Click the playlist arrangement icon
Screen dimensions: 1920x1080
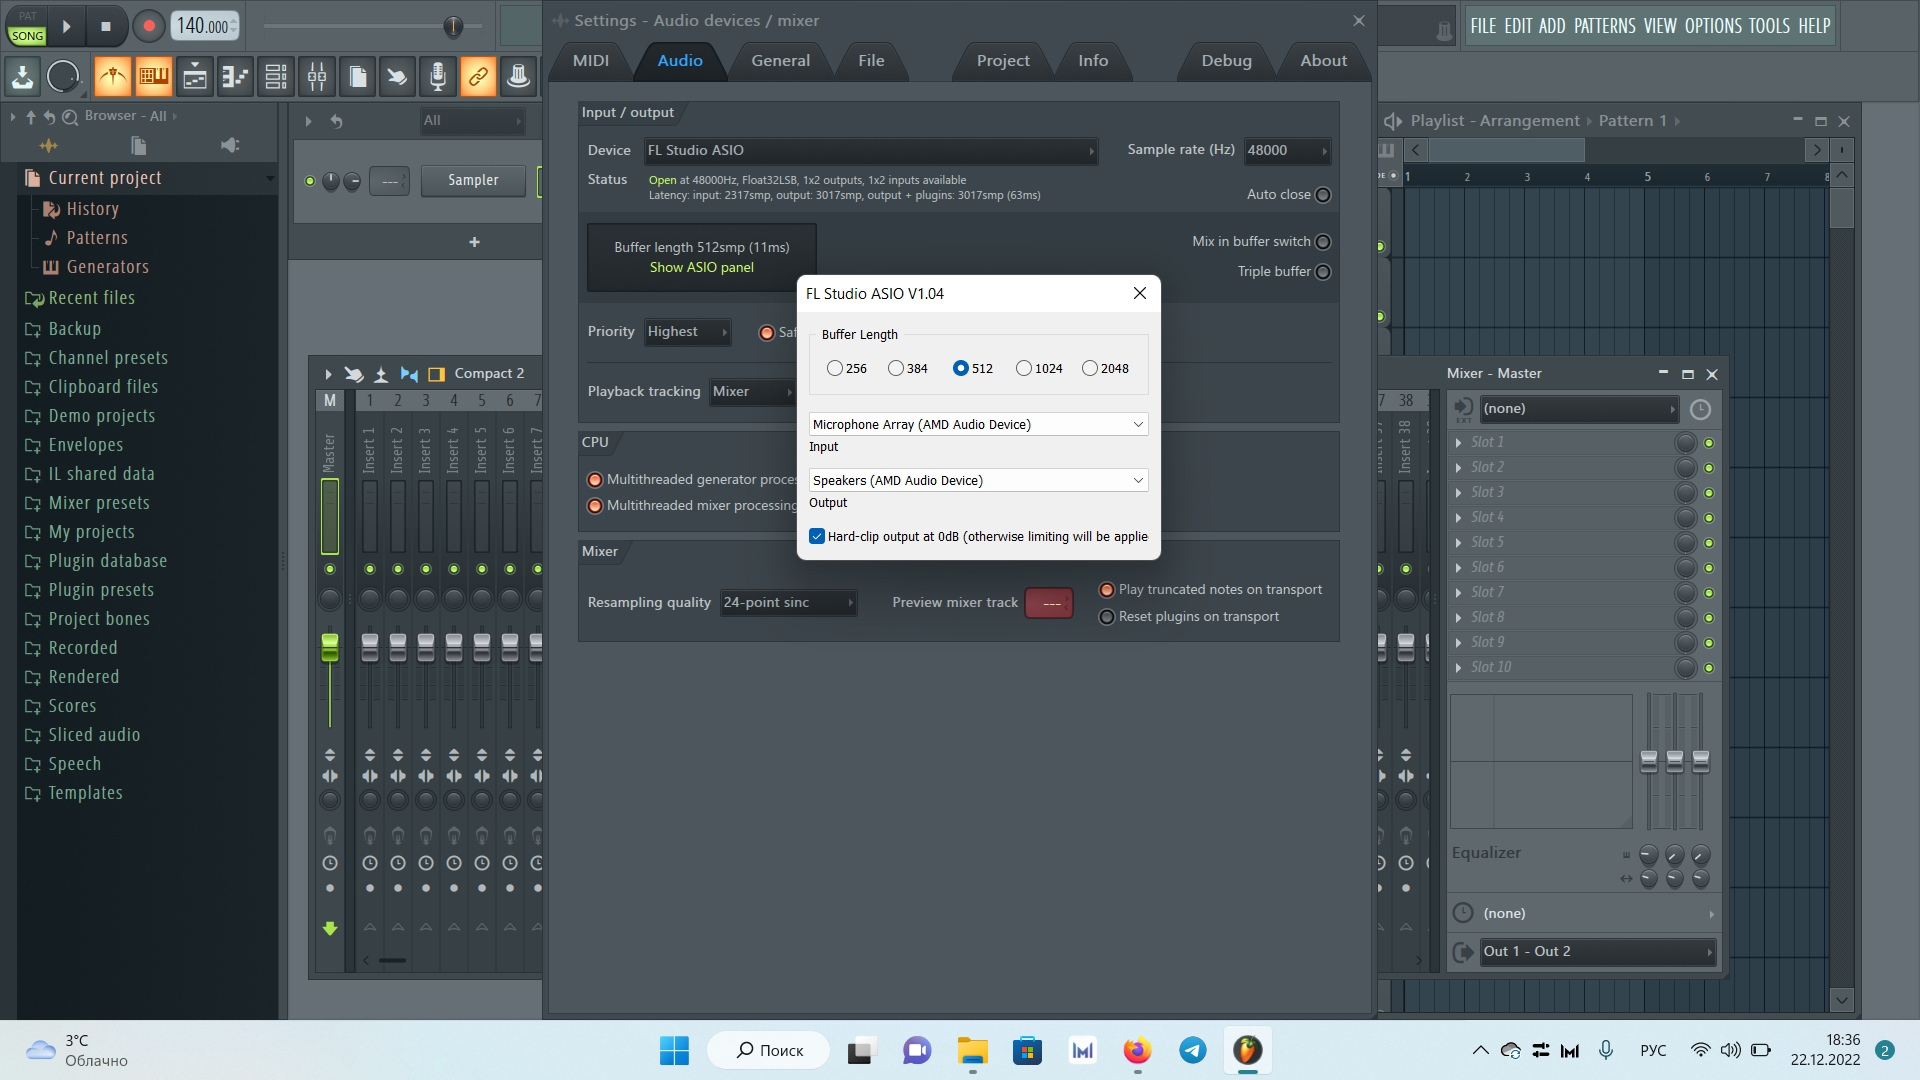[1394, 120]
